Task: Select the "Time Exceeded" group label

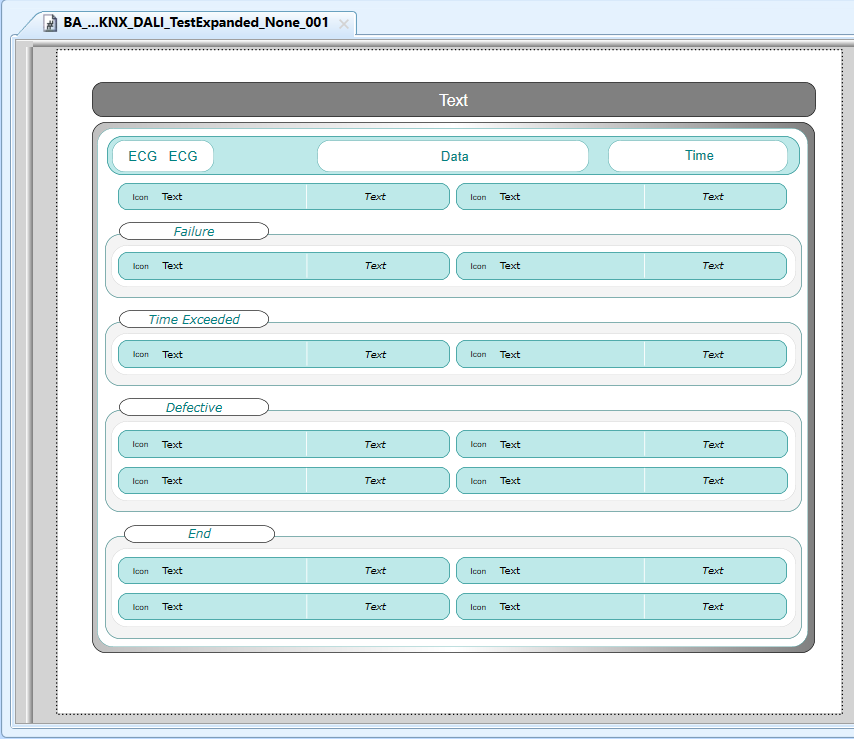Action: [x=194, y=319]
